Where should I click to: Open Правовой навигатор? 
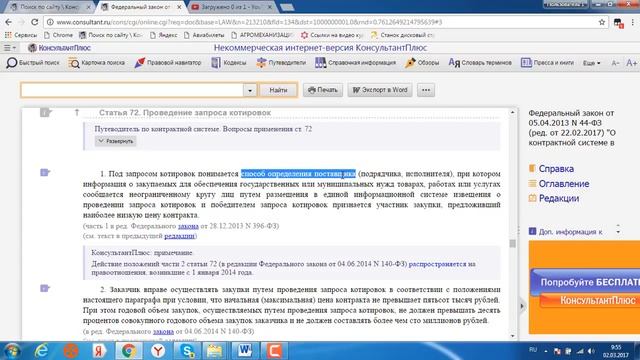click(168, 63)
